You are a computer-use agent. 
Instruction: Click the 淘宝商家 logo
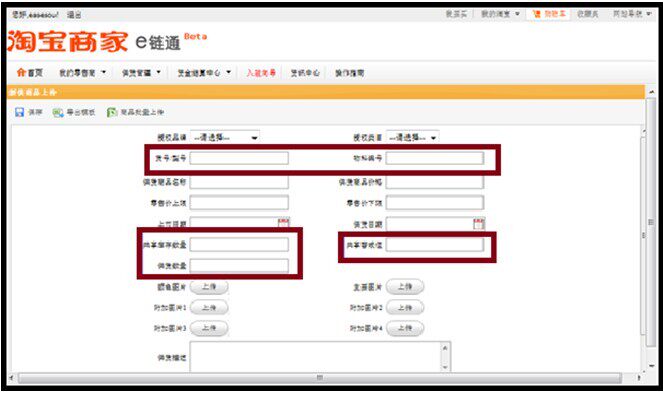(68, 41)
